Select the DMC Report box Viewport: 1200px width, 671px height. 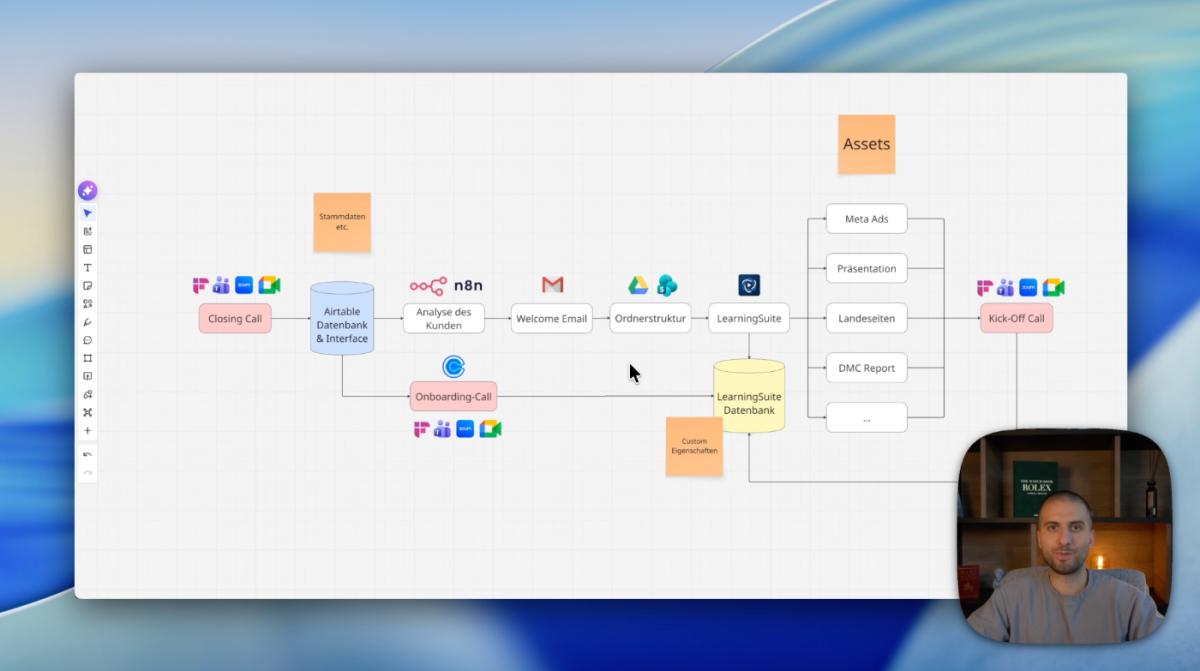point(866,368)
